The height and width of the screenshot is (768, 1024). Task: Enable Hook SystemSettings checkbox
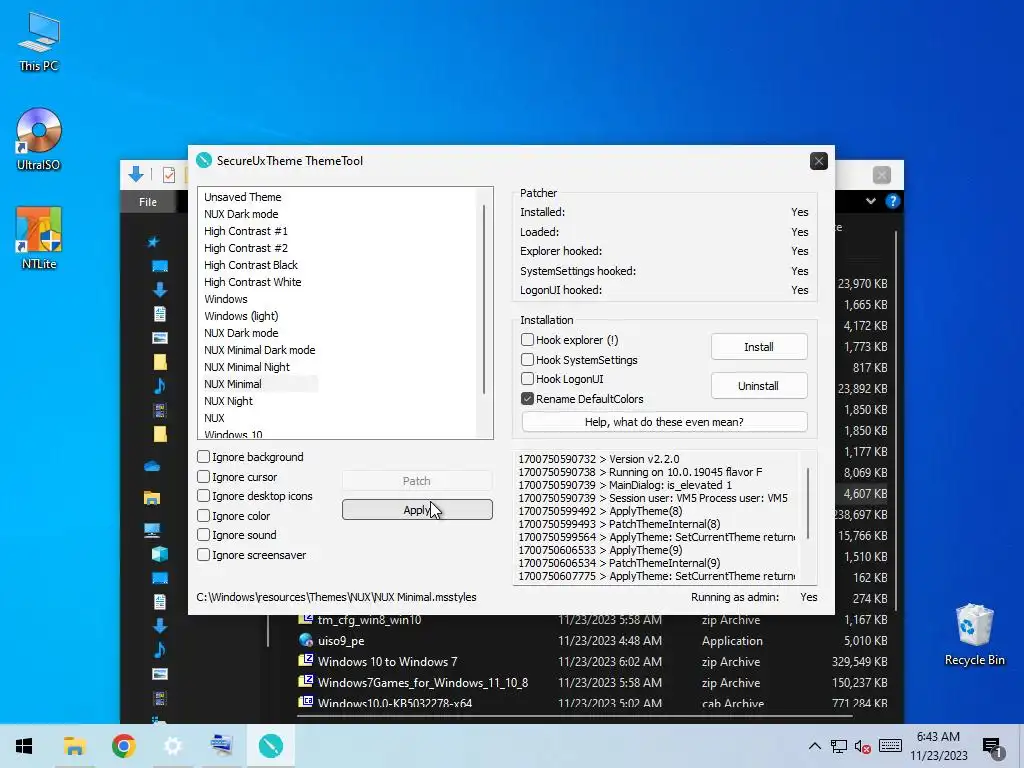click(527, 359)
